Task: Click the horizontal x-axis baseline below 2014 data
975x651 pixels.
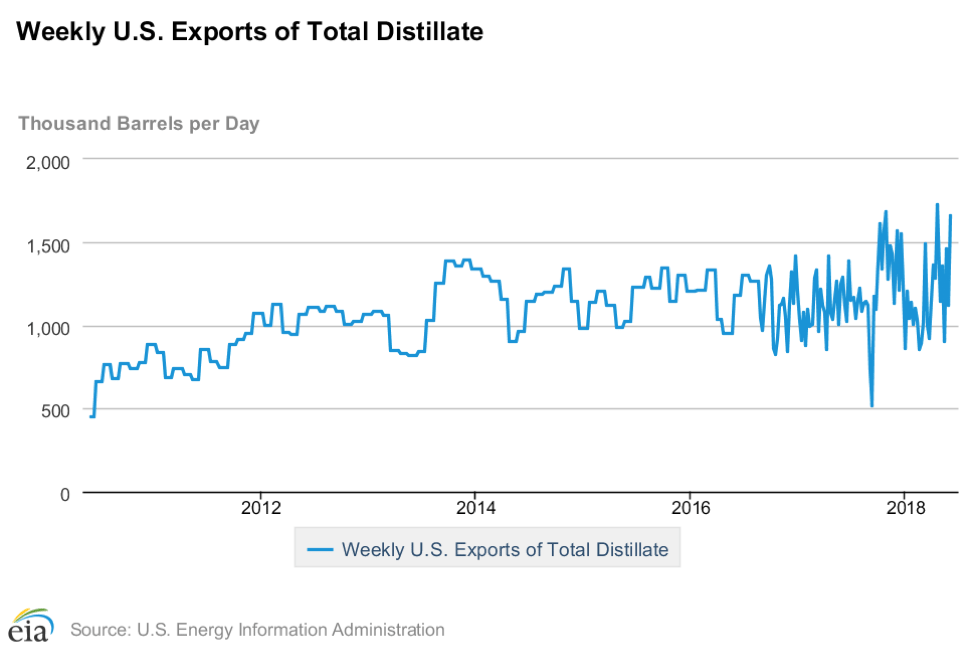Action: tap(475, 493)
